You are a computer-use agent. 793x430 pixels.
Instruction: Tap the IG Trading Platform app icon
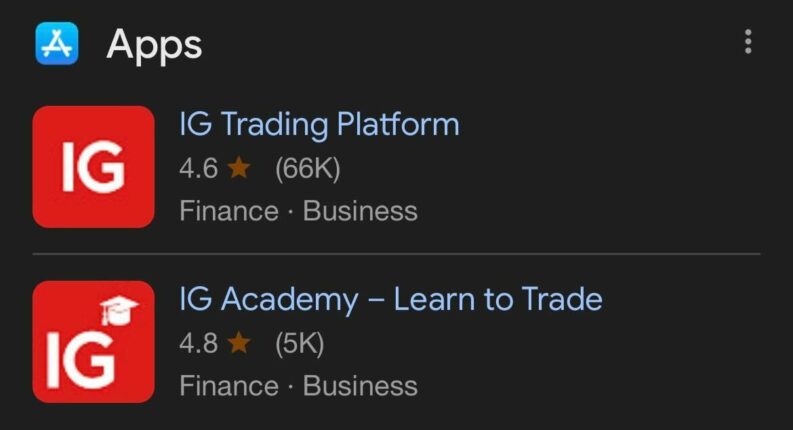pyautogui.click(x=93, y=167)
